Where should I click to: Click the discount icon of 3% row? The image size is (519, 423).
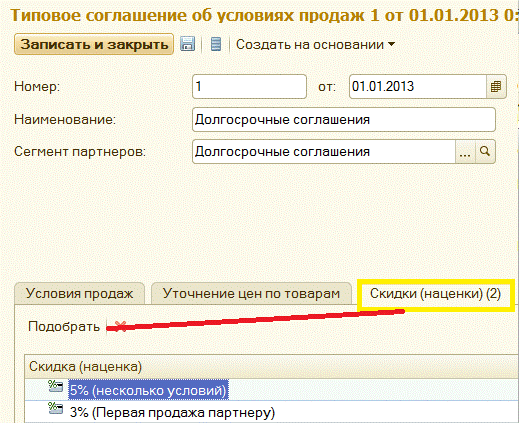click(x=55, y=408)
